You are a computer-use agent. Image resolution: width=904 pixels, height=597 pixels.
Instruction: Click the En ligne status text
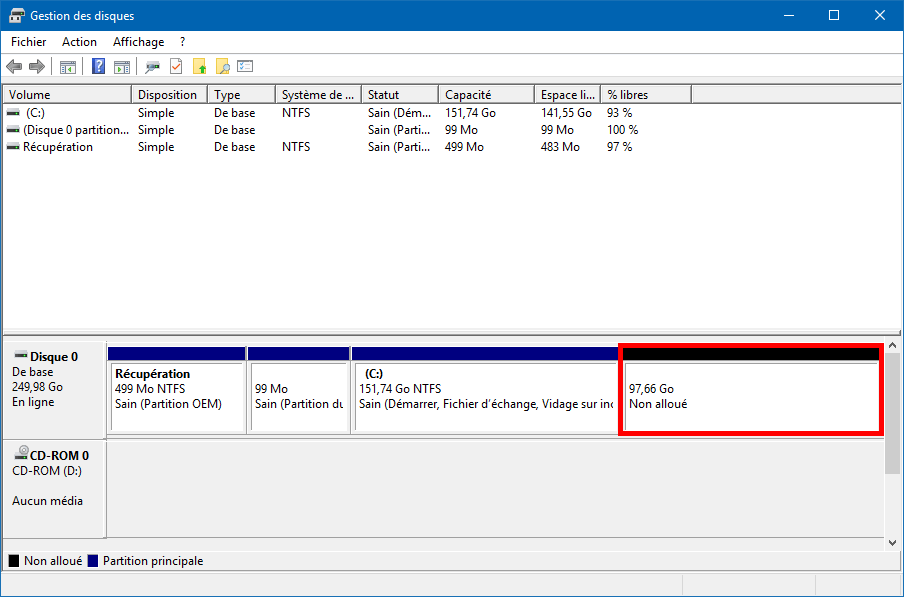[x=33, y=402]
